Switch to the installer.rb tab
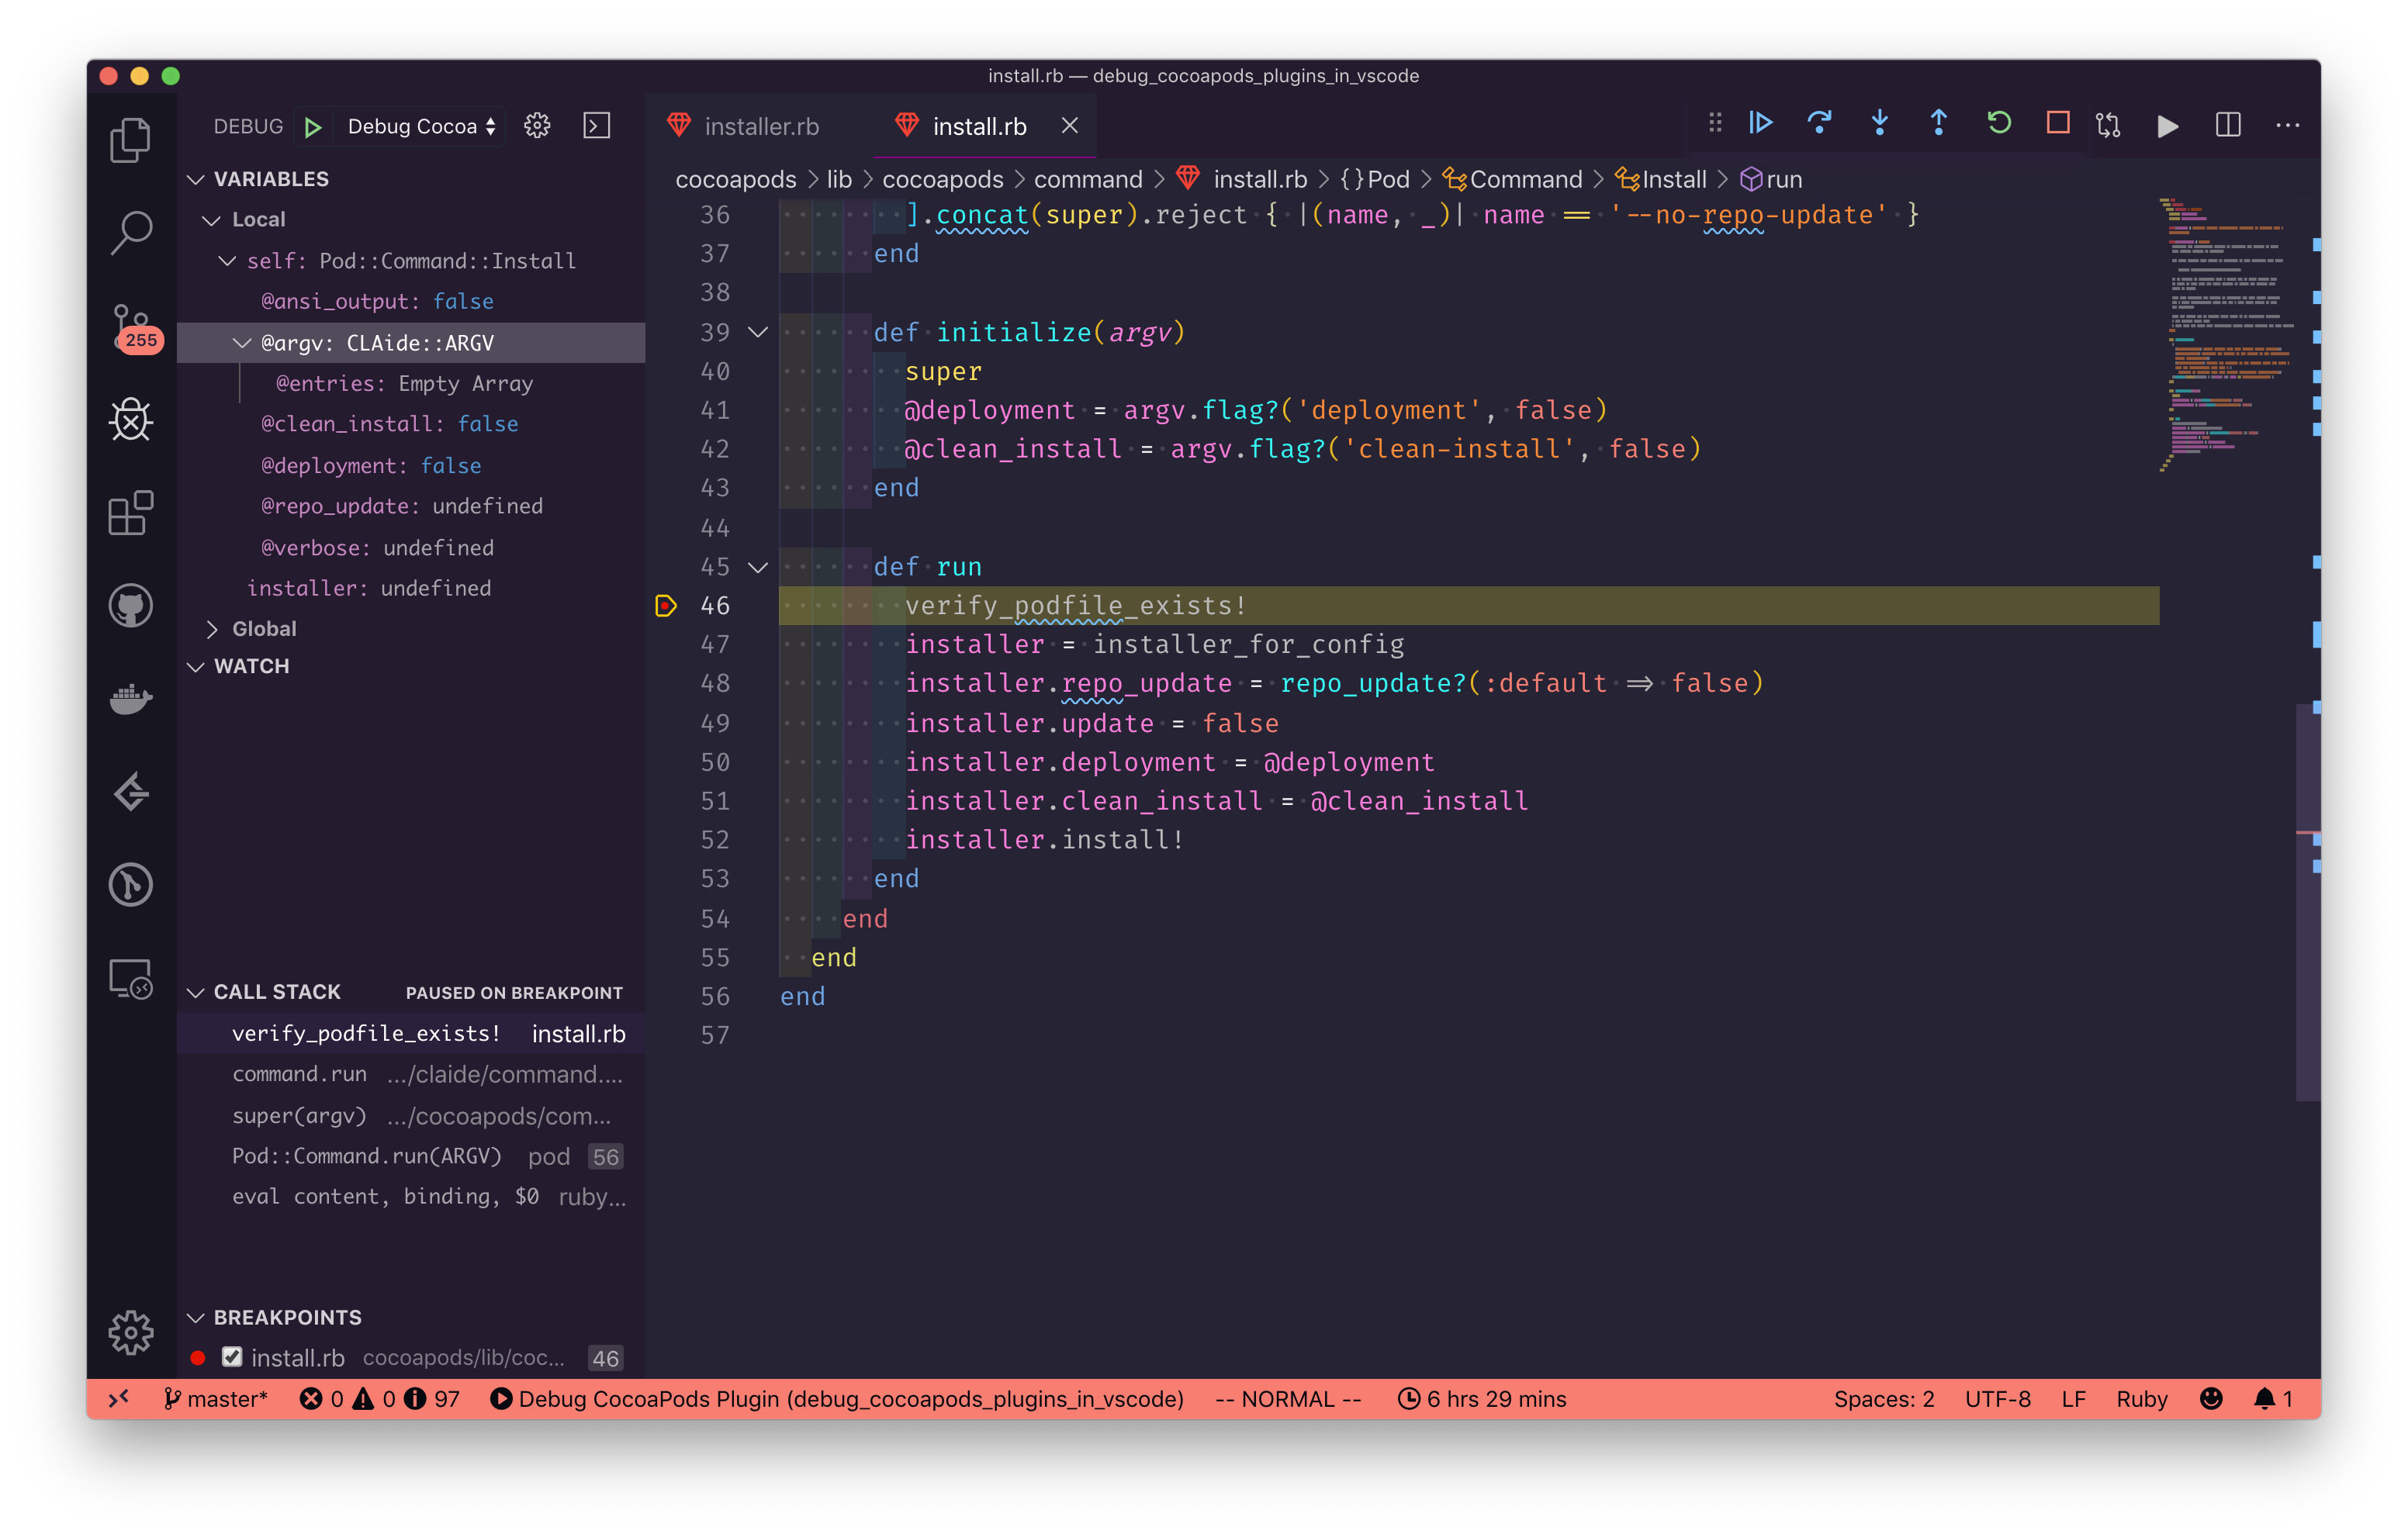The height and width of the screenshot is (1534, 2408). click(x=760, y=126)
